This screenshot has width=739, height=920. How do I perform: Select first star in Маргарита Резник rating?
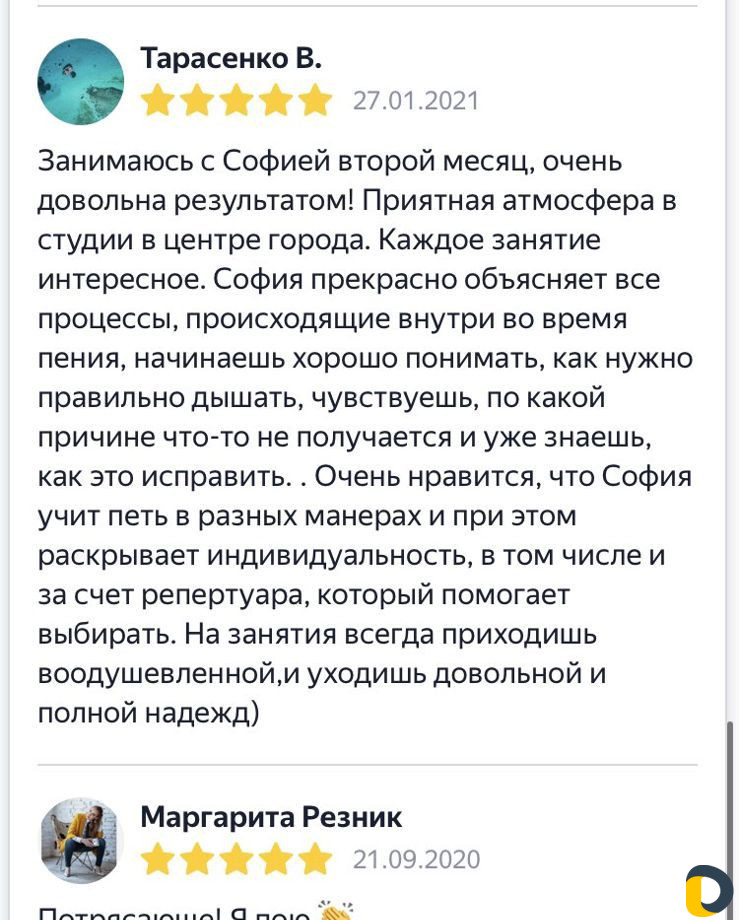click(158, 858)
